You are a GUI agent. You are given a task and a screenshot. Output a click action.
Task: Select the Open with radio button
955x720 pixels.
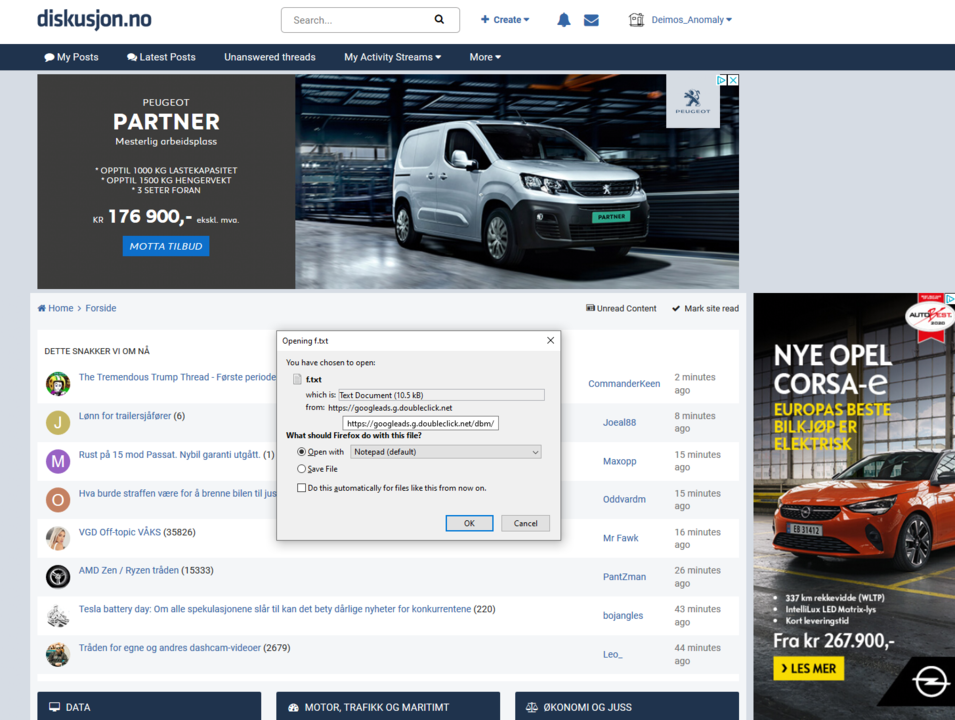pos(301,452)
